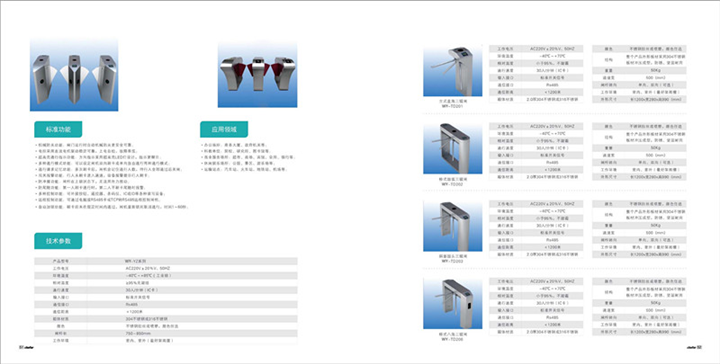Screen dimensions: 720x364
Task: Select the WY-TD203 turnstile product image
Action: click(453, 226)
